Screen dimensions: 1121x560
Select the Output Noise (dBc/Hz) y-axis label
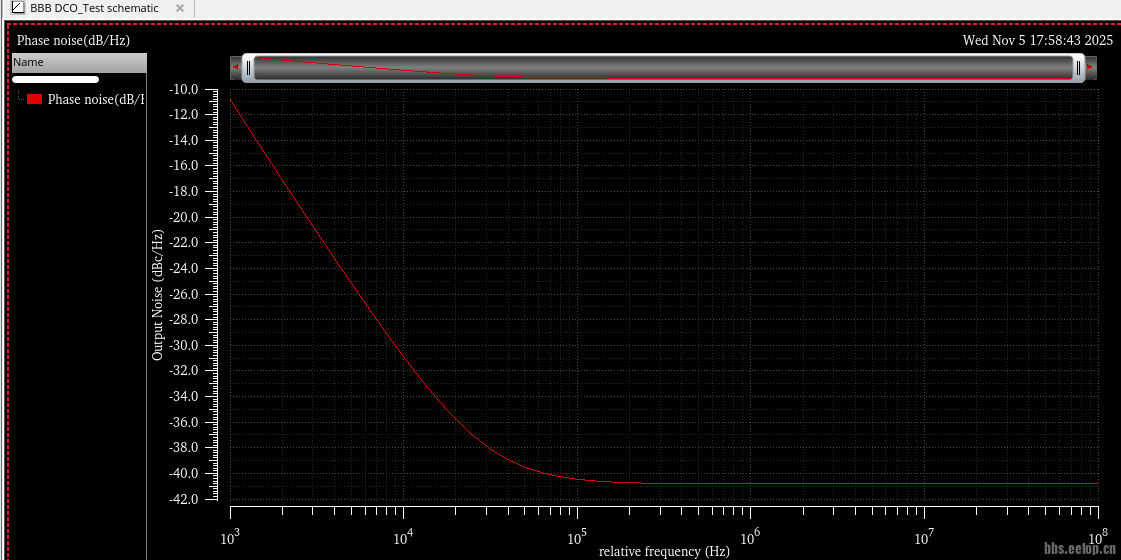click(x=157, y=295)
